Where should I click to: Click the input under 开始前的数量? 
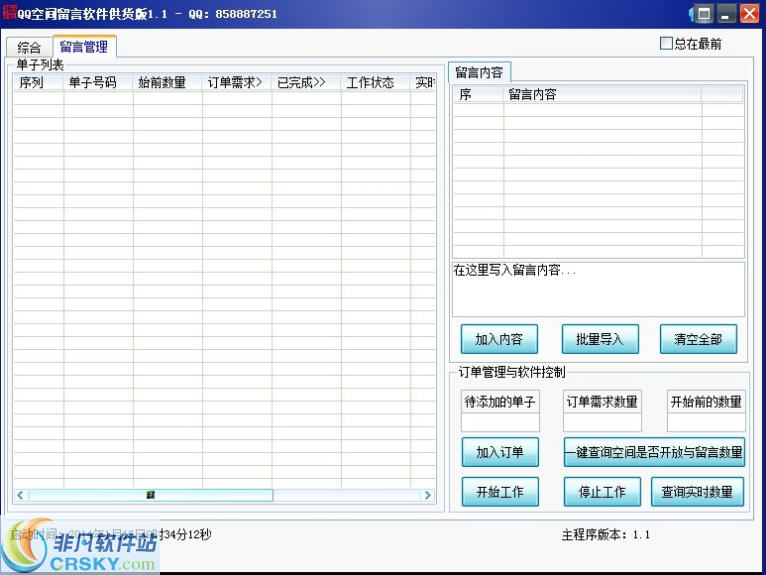(706, 423)
